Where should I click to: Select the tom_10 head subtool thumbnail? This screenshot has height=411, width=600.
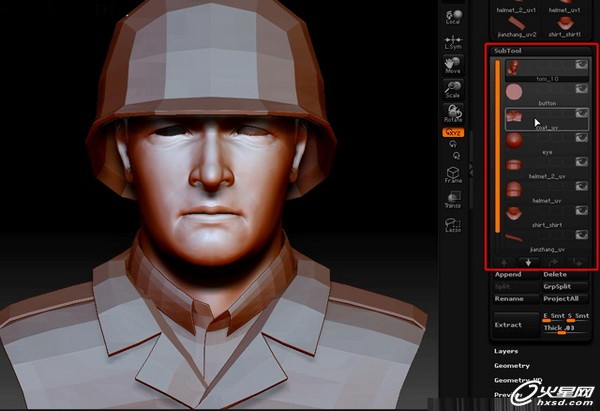click(514, 67)
